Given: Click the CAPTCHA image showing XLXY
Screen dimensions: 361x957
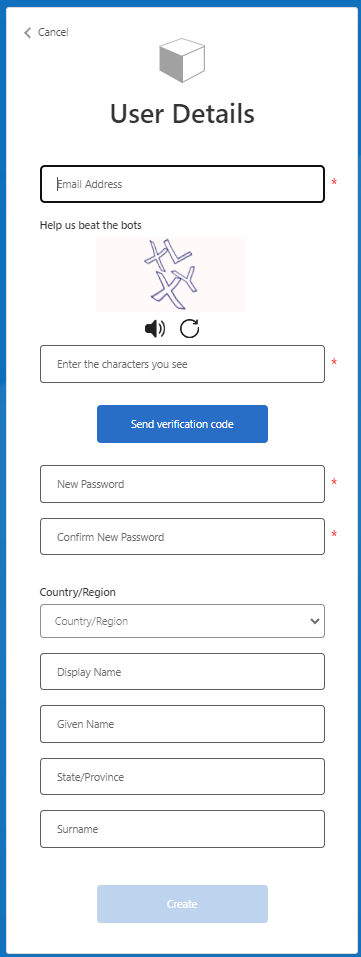Looking at the screenshot, I should coord(171,275).
